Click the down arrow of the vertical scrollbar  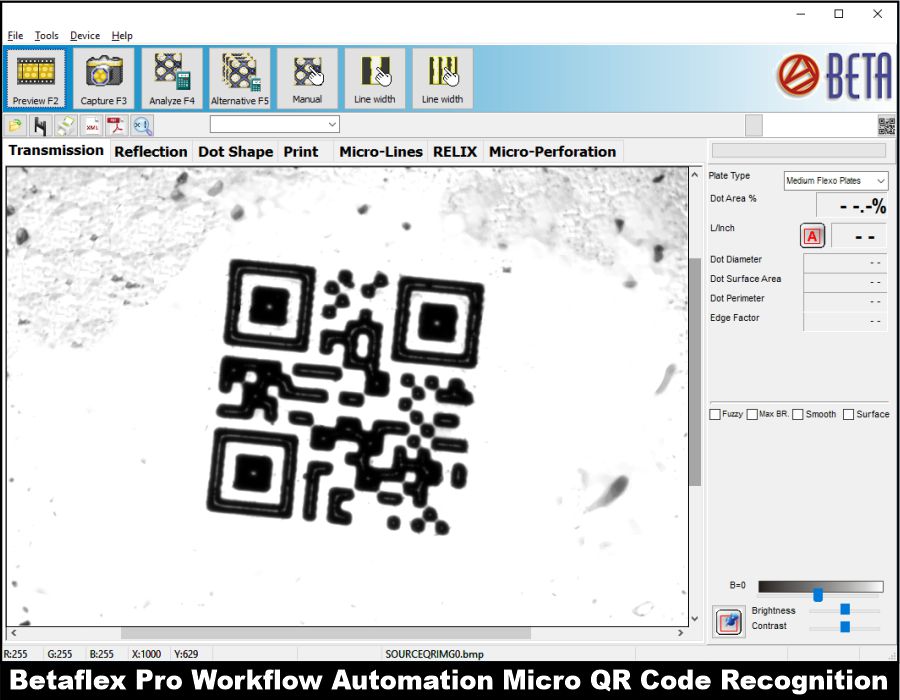696,619
